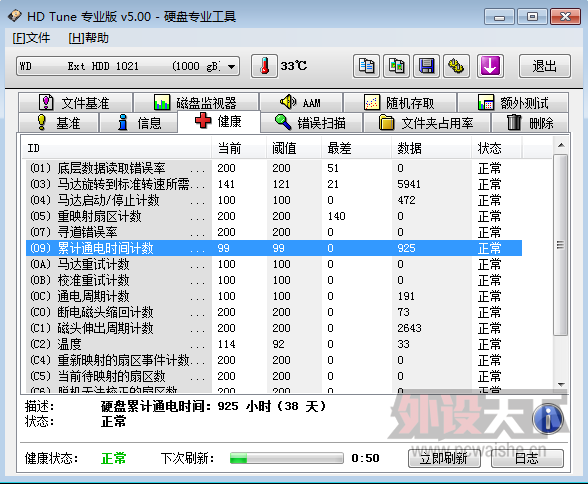Click the HD Tune title bar app icon
This screenshot has width=588, height=484.
point(15,16)
